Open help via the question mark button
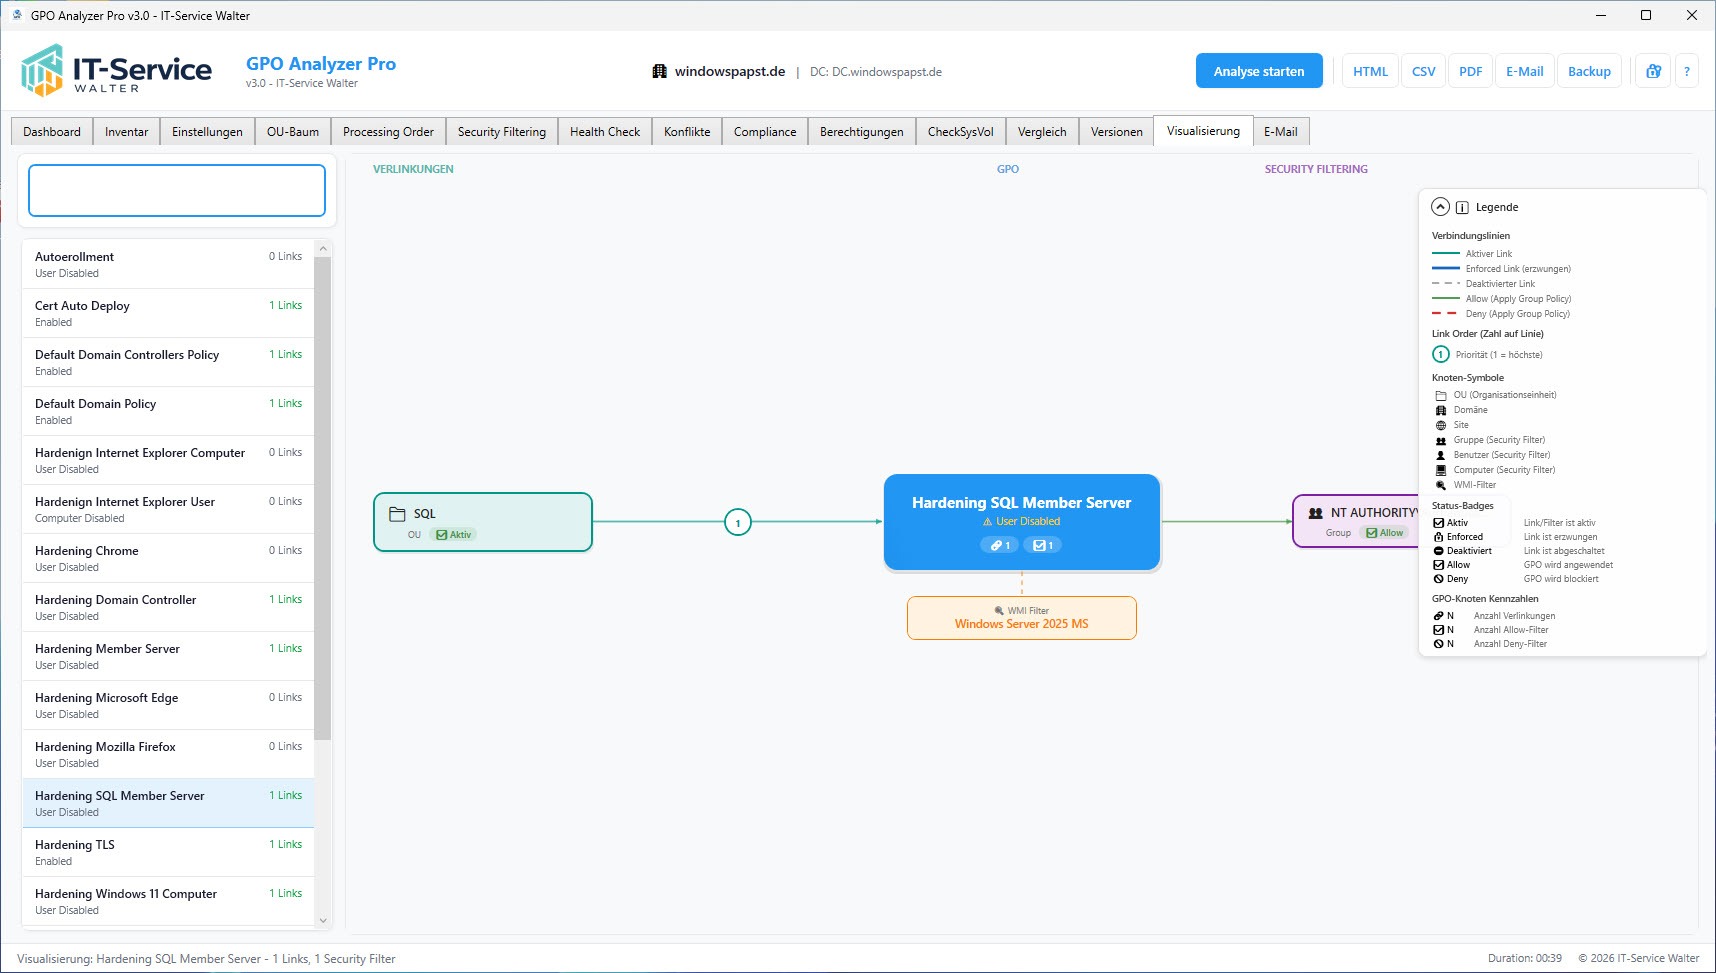This screenshot has height=973, width=1716. pyautogui.click(x=1687, y=71)
